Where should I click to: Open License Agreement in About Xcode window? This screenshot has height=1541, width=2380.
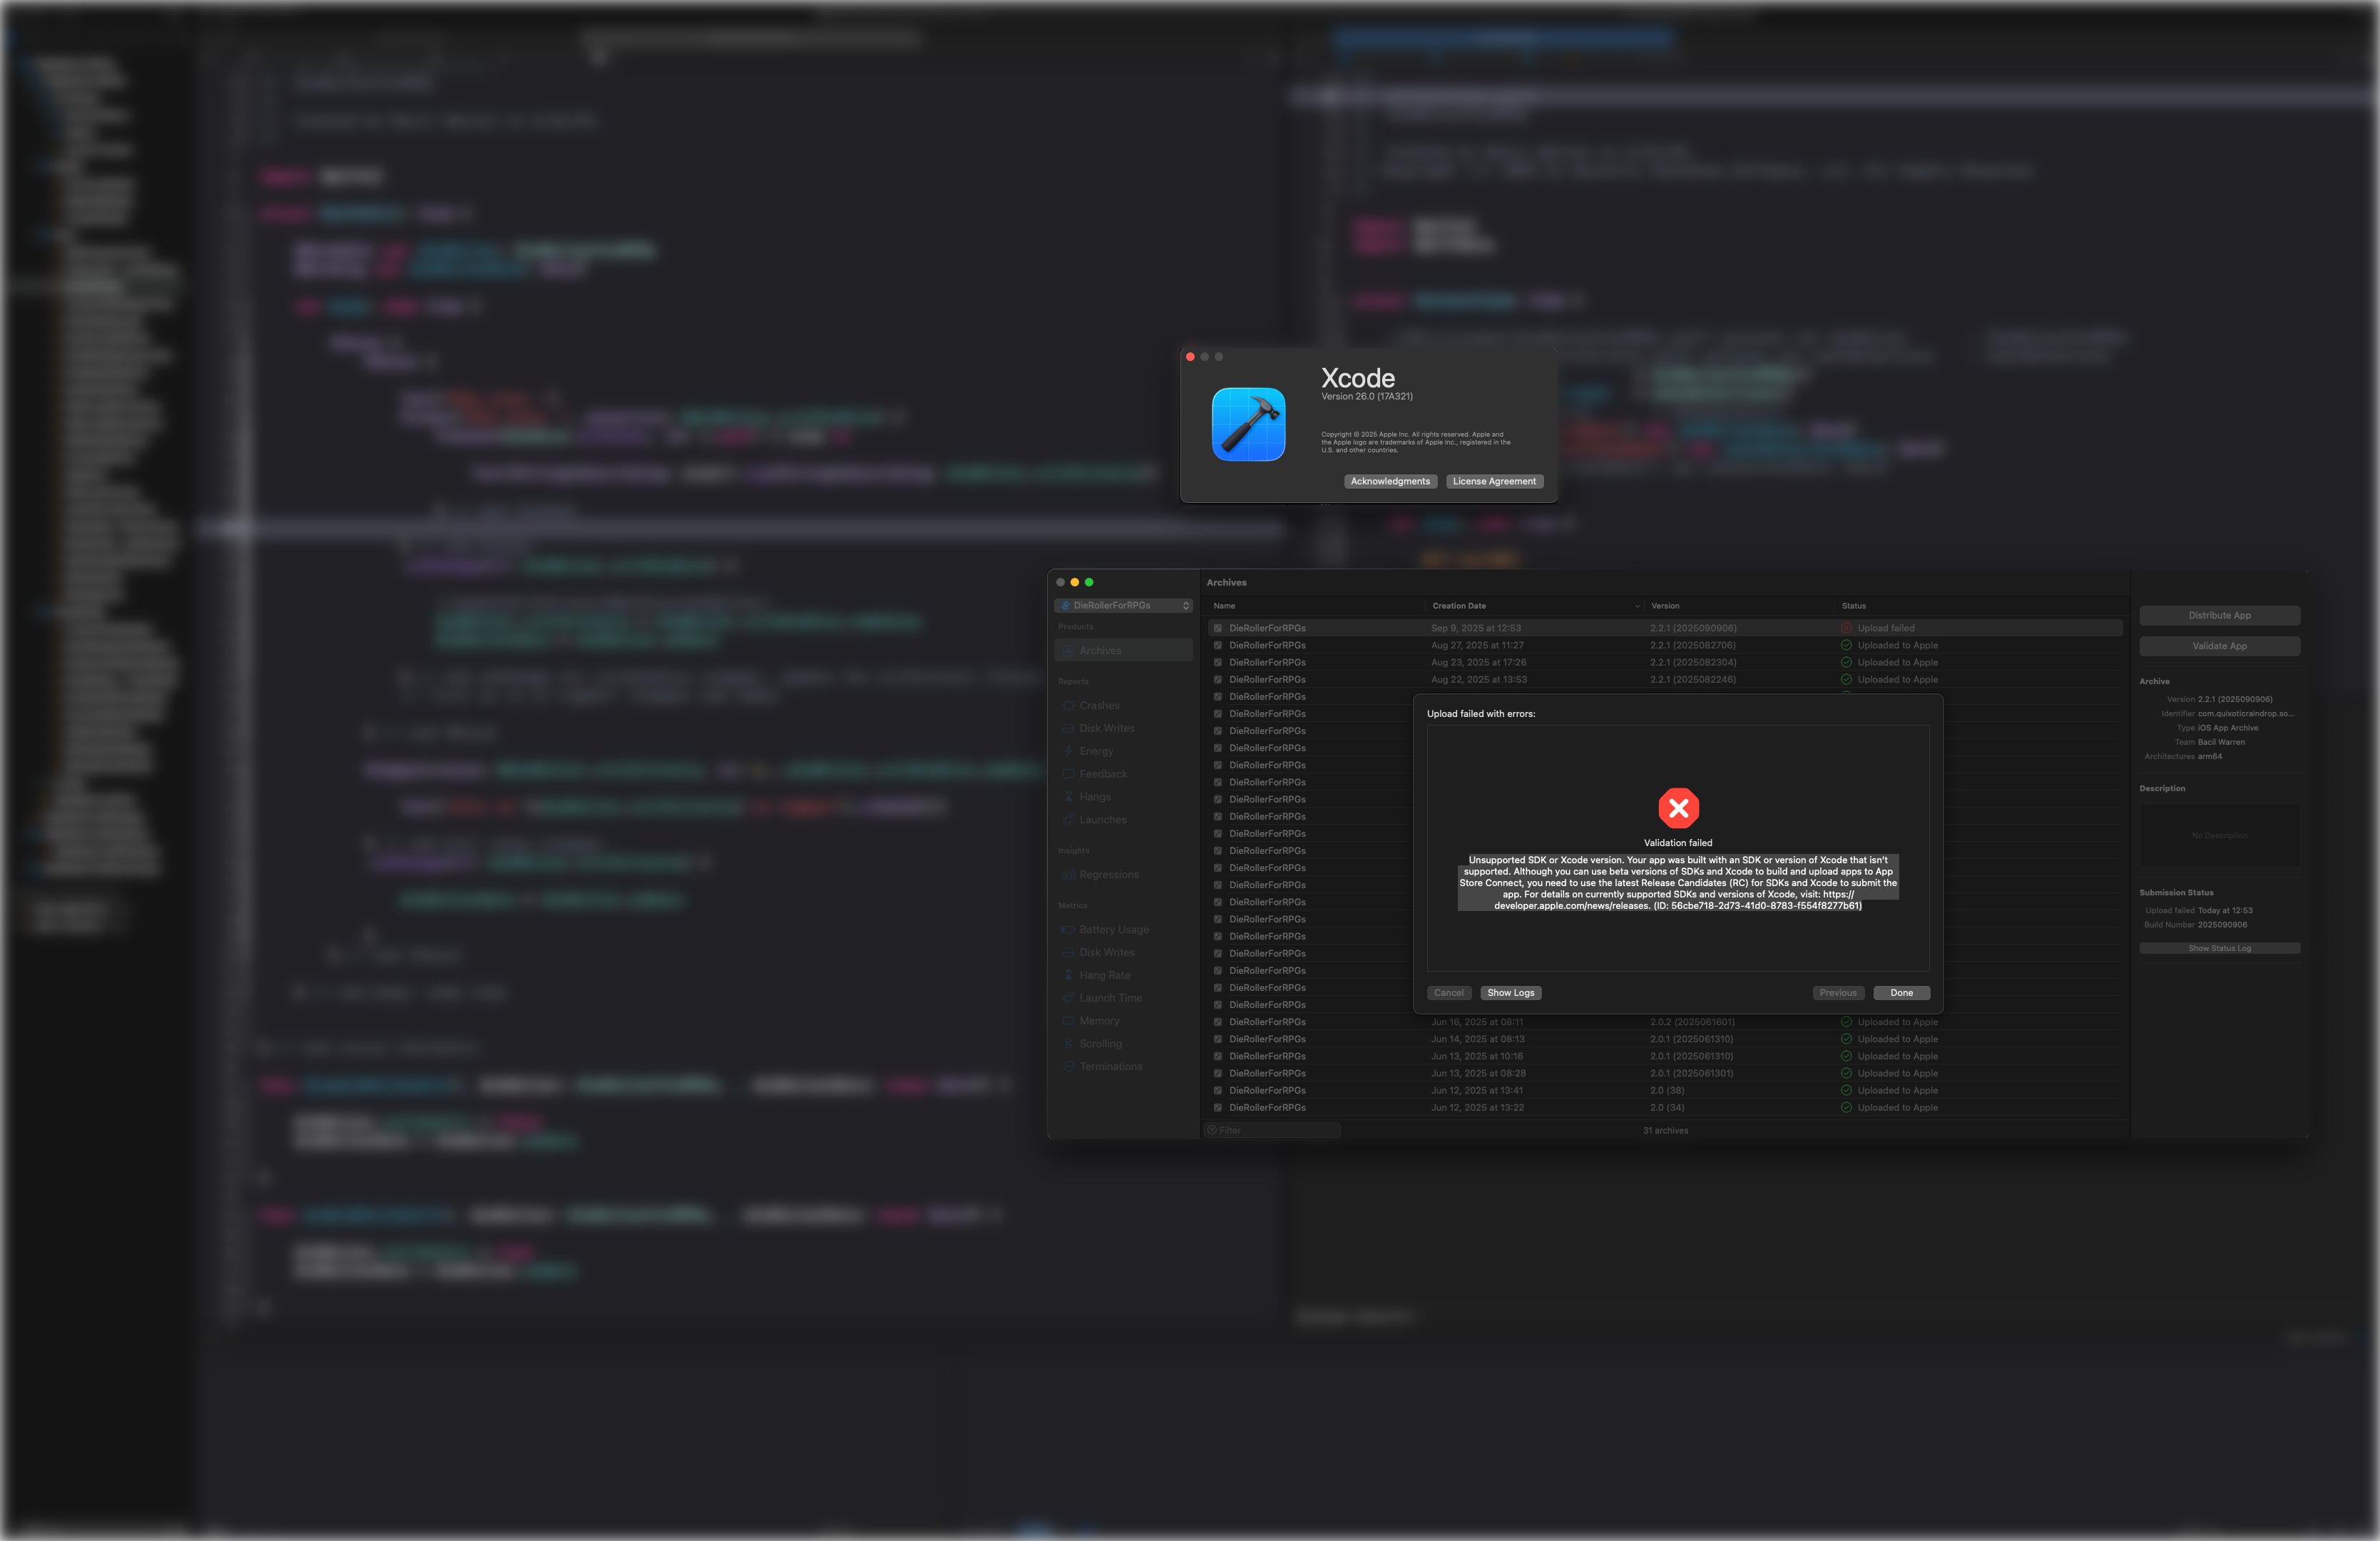click(1494, 482)
